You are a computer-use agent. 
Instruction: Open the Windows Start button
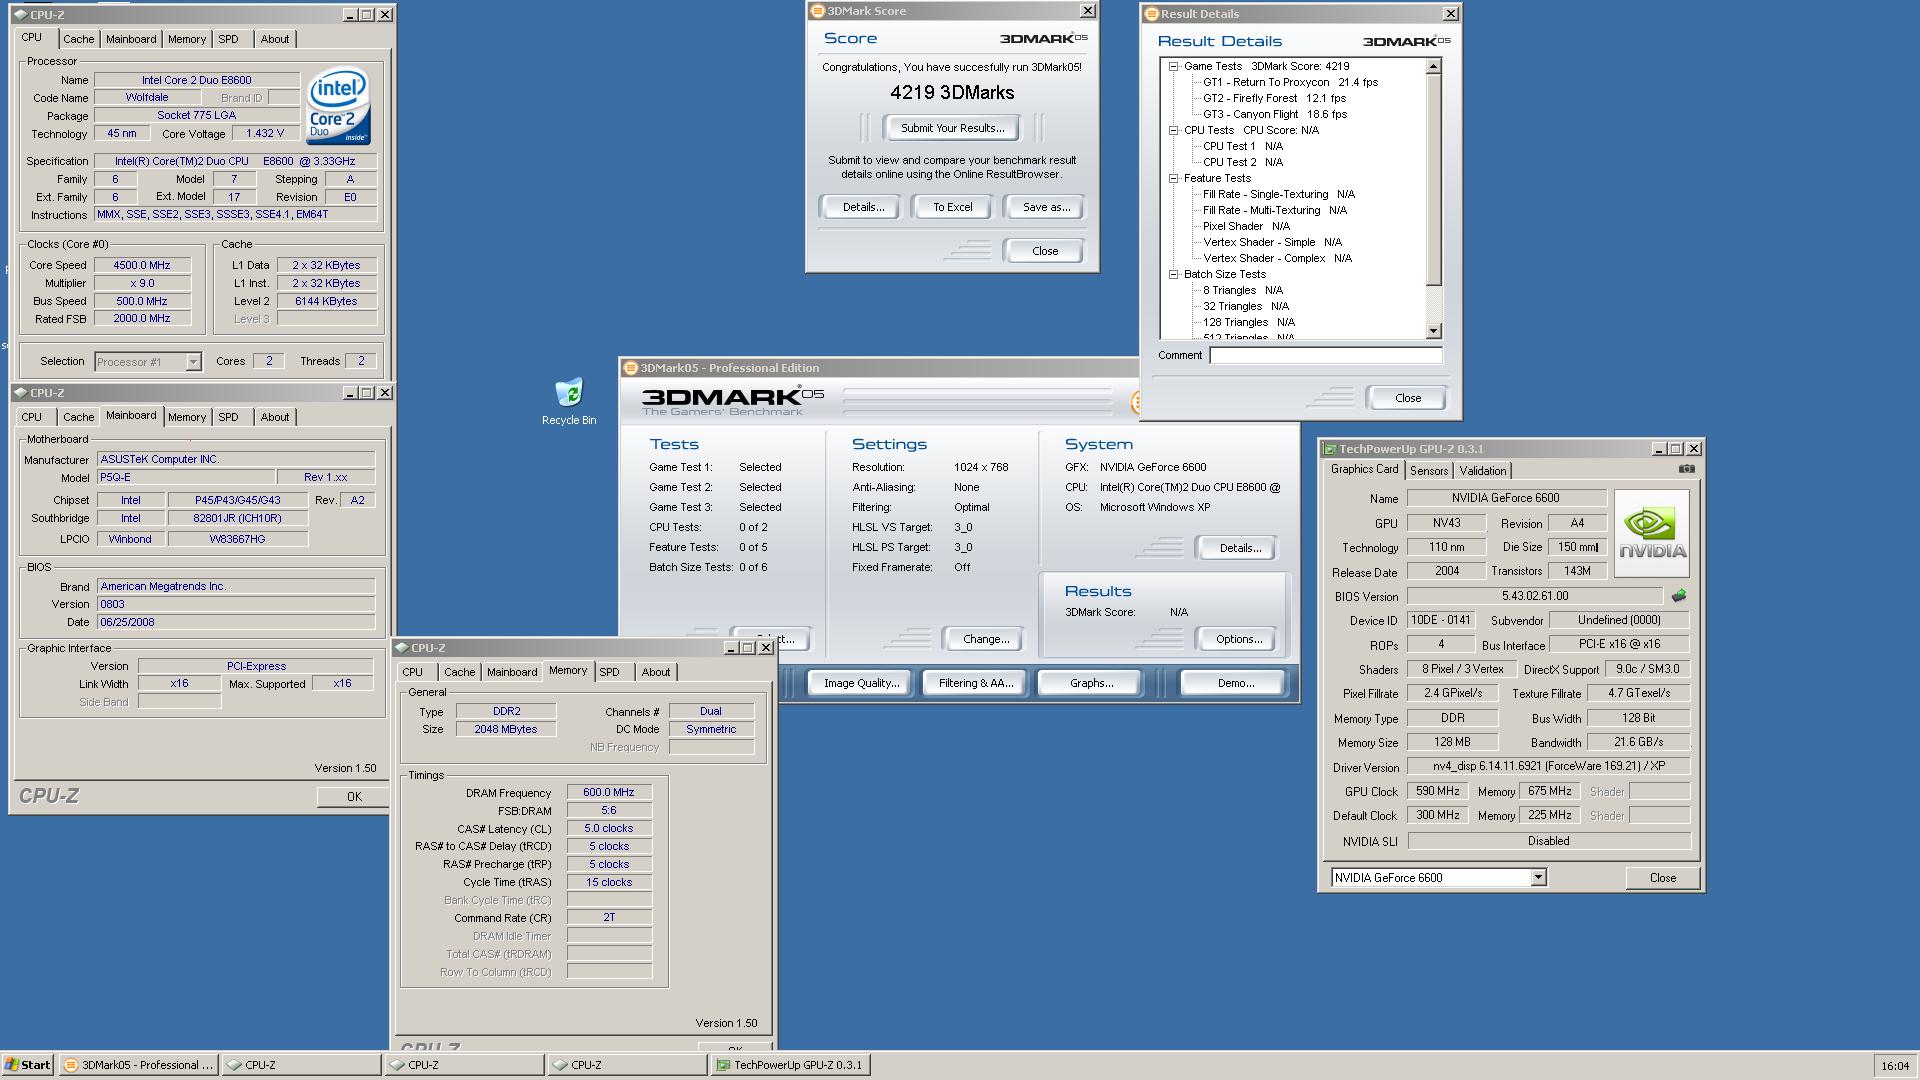[27, 1065]
